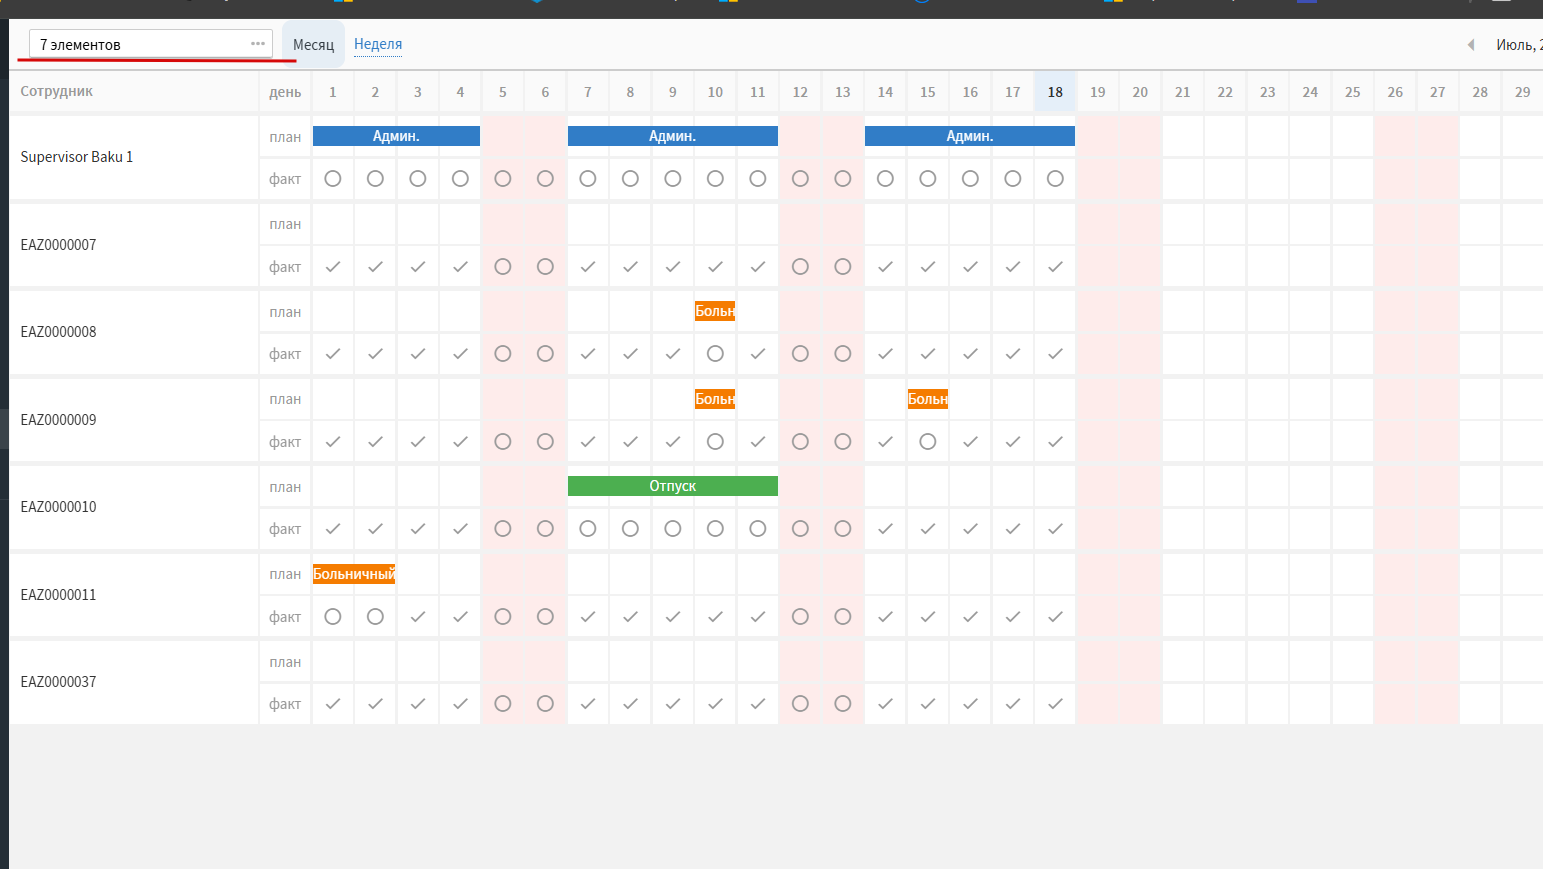Open sick-leave marker on day 15 for EAZ0000009

(x=928, y=399)
